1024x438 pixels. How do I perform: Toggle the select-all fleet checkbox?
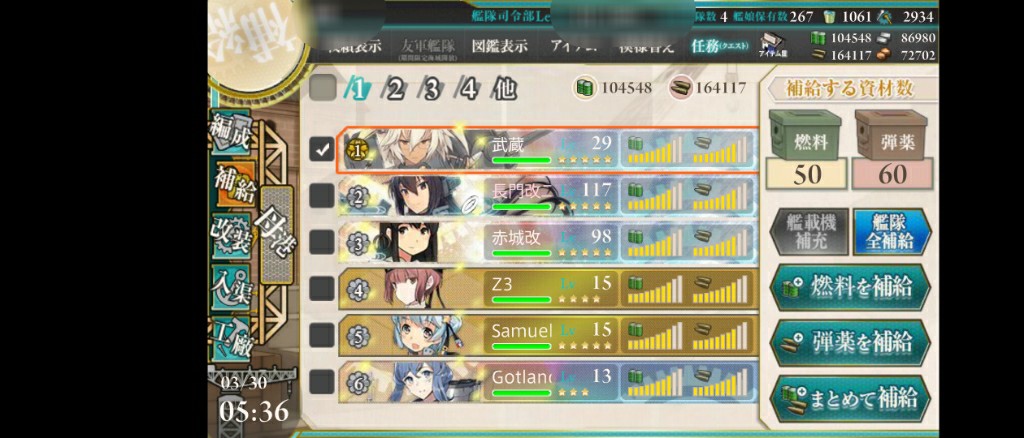322,87
